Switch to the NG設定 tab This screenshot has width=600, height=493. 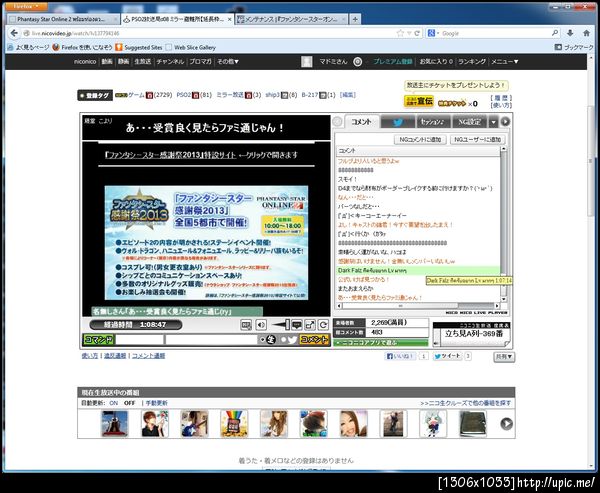(x=469, y=122)
